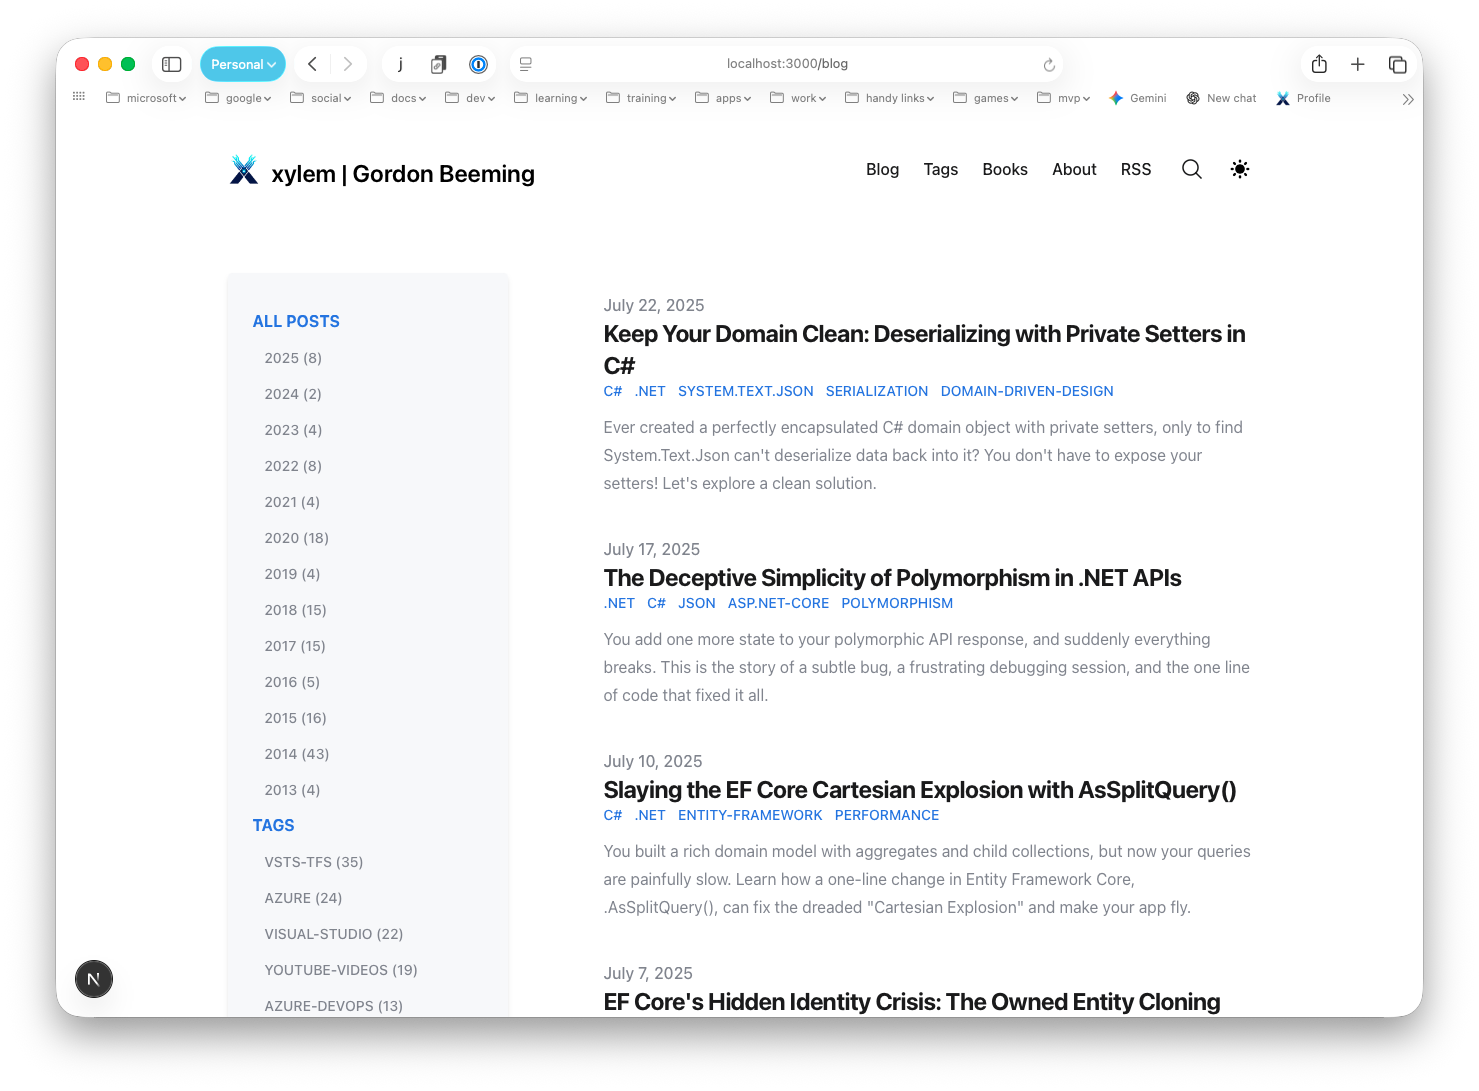Click the xylem X logo
The width and height of the screenshot is (1479, 1091).
[244, 170]
